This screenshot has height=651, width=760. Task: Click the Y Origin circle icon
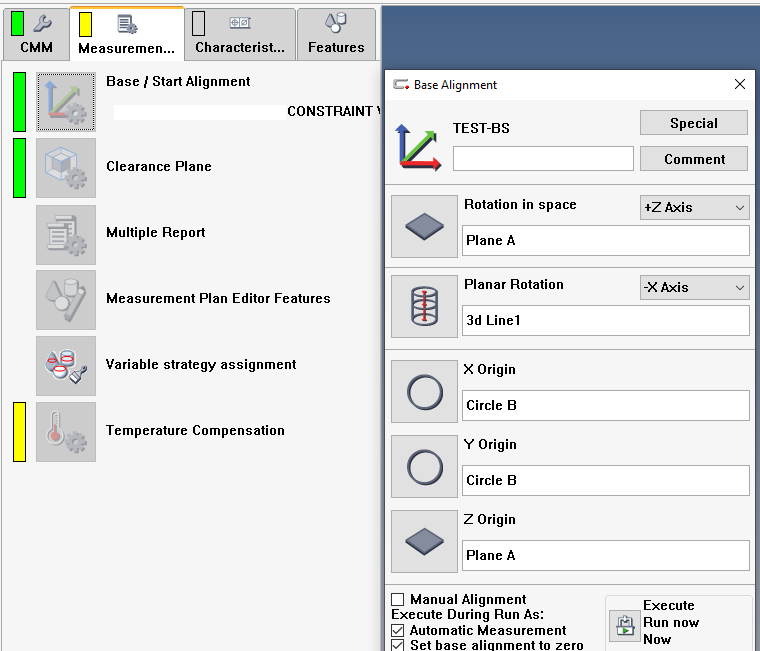click(x=425, y=466)
